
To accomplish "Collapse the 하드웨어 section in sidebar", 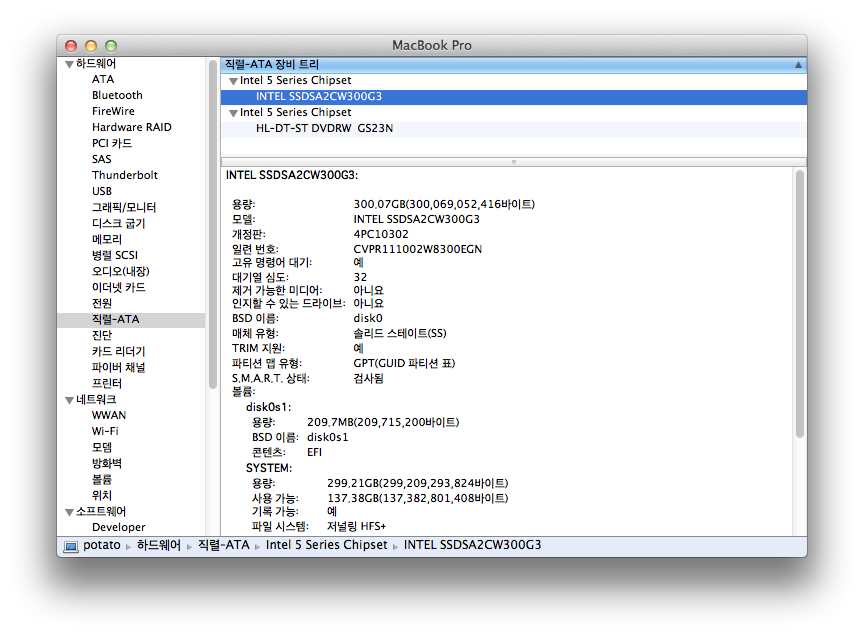I will point(67,64).
